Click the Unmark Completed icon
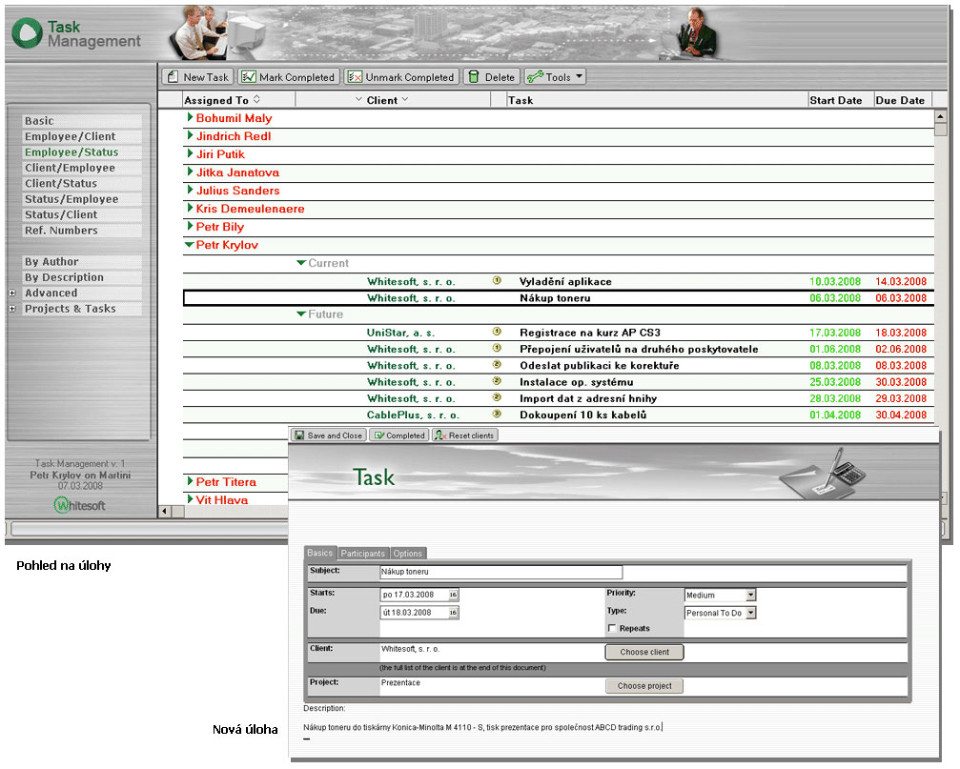 click(354, 77)
